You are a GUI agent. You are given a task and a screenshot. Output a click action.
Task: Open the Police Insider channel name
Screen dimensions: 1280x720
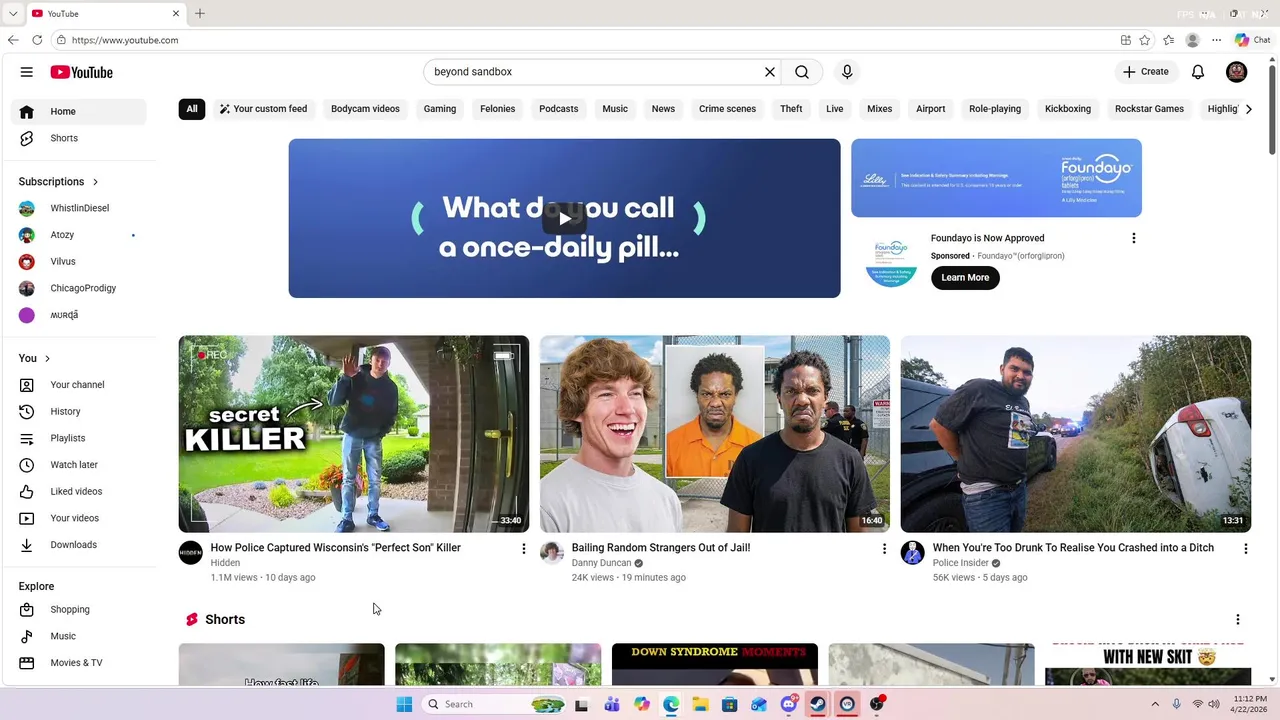point(961,563)
